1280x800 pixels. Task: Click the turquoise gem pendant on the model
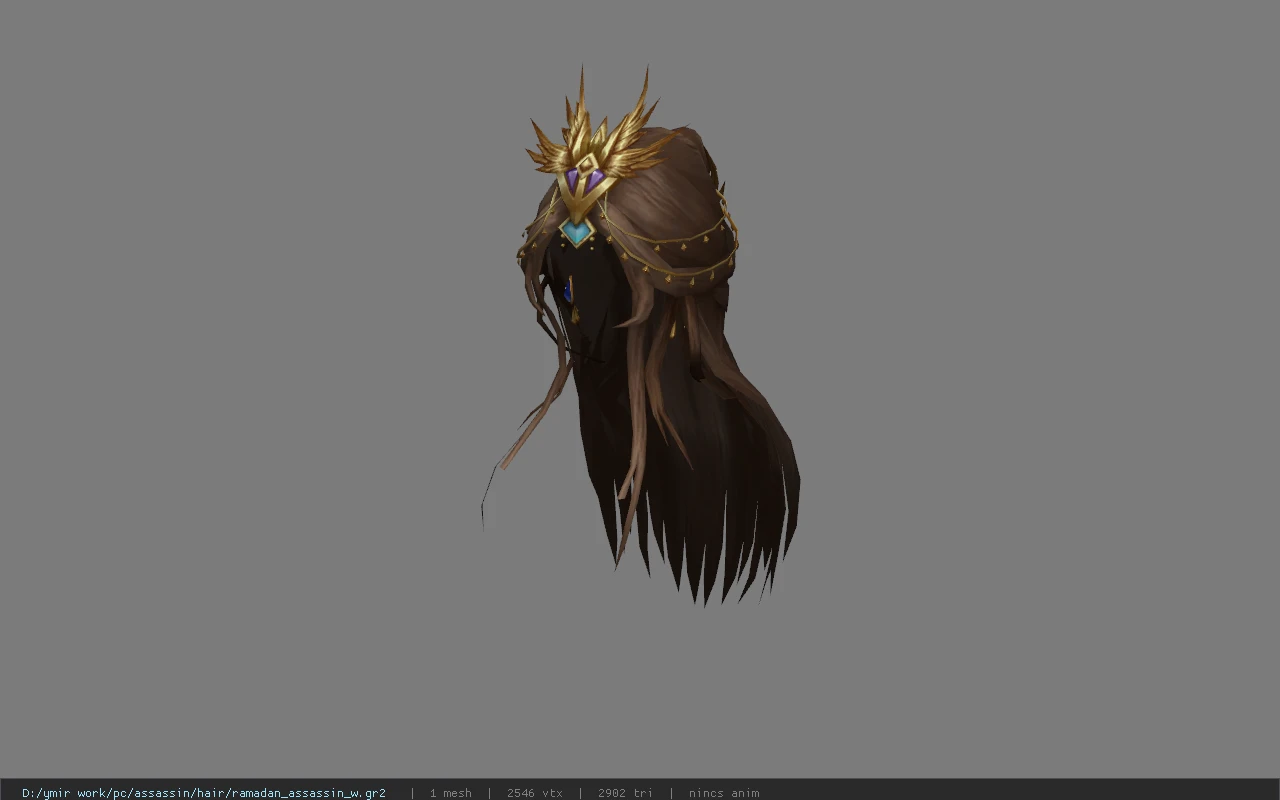576,232
